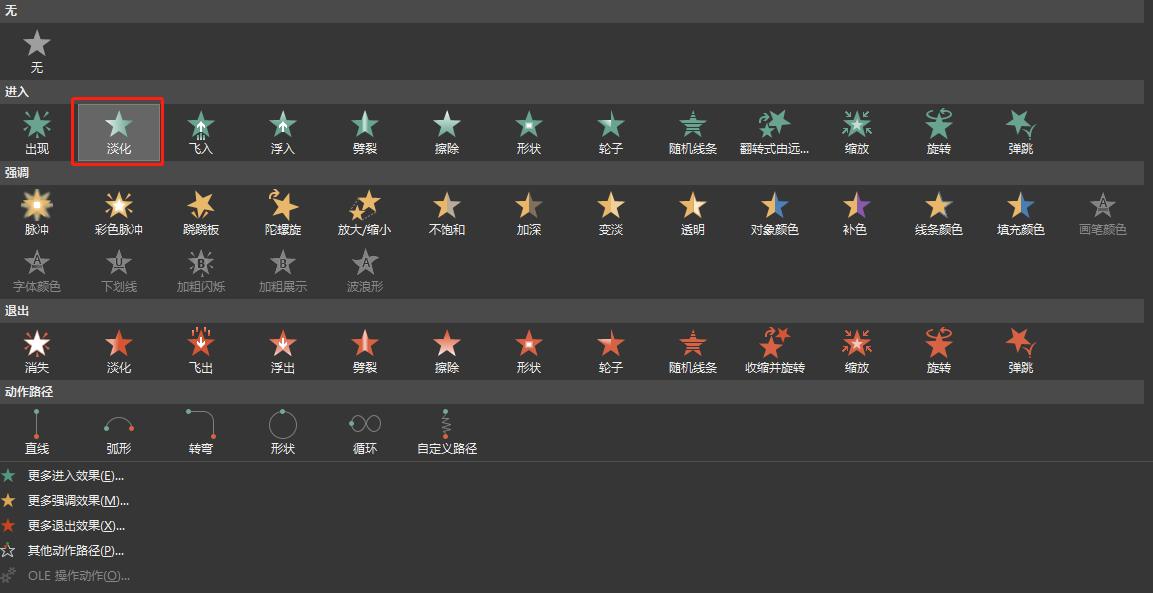Select the 无 option to remove animation
This screenshot has width=1153, height=593.
tap(37, 50)
